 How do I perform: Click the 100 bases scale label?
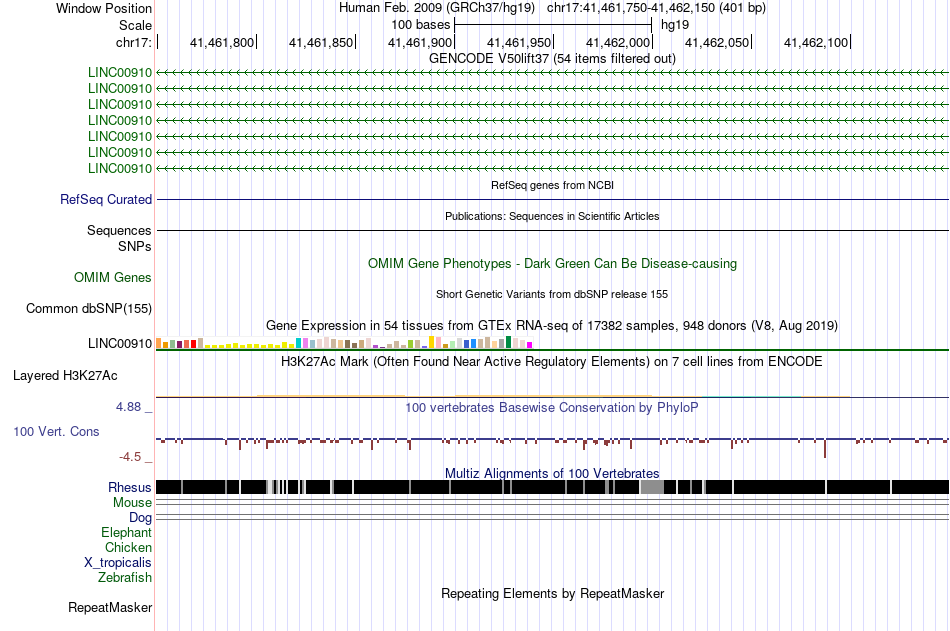[420, 25]
